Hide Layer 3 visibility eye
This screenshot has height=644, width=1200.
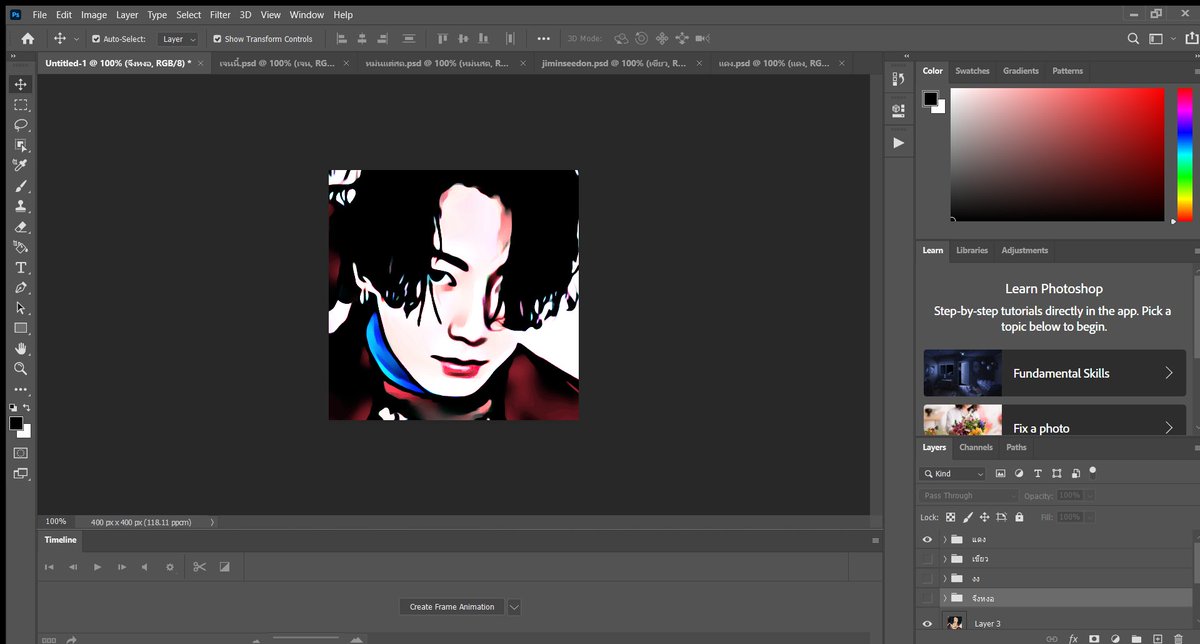click(x=927, y=623)
